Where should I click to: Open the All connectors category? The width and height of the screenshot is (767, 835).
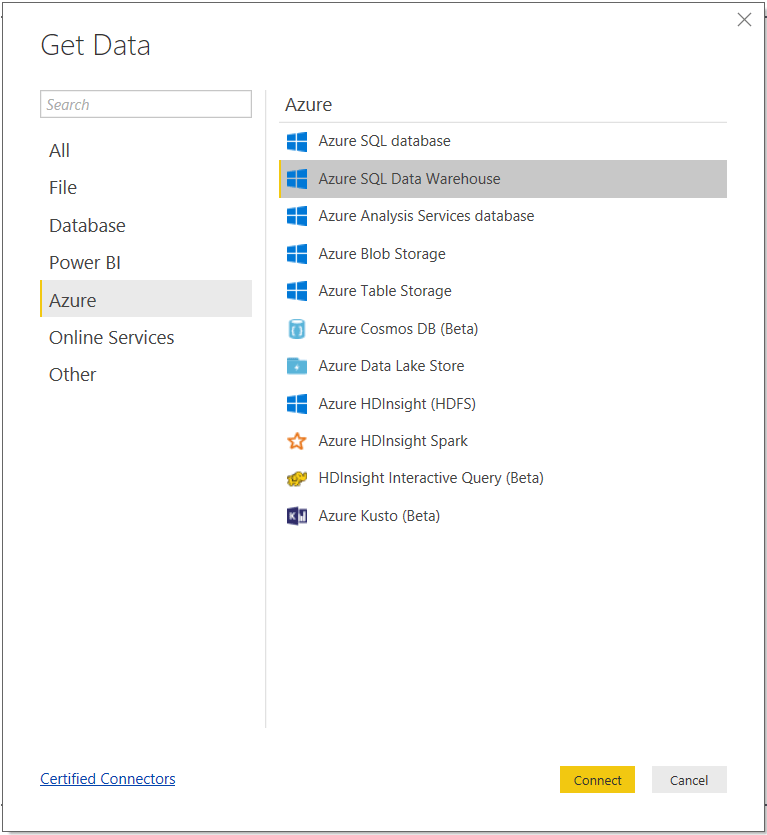(59, 150)
